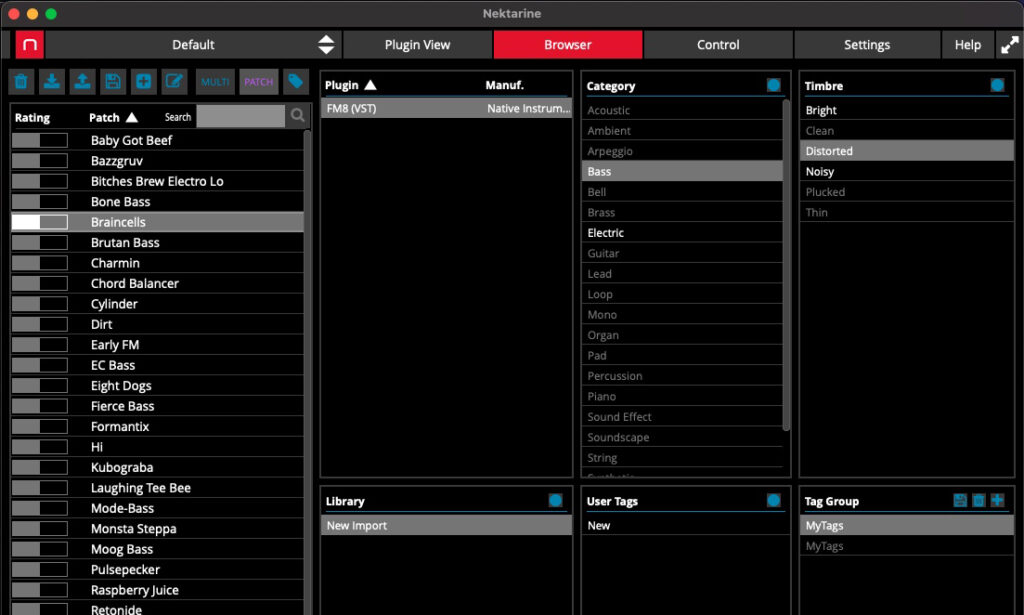This screenshot has height=615, width=1024.
Task: Click the export (upload arrow) icon
Action: tap(82, 82)
